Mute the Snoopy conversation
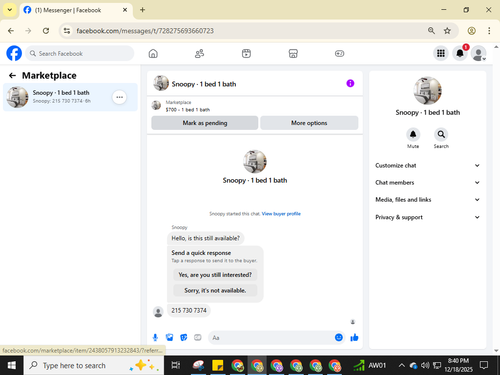 pyautogui.click(x=413, y=134)
